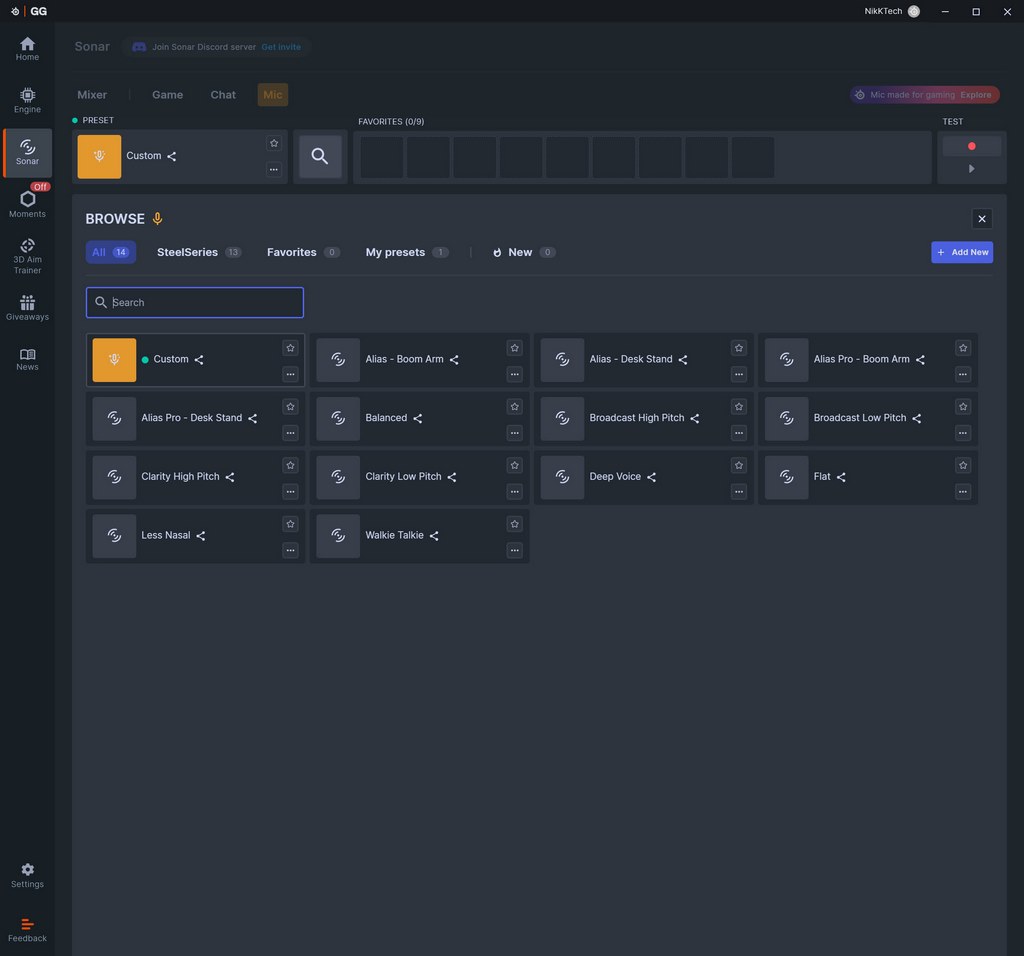Screen dimensions: 1024x956
Task: Click the Add New preset button
Action: click(x=961, y=252)
